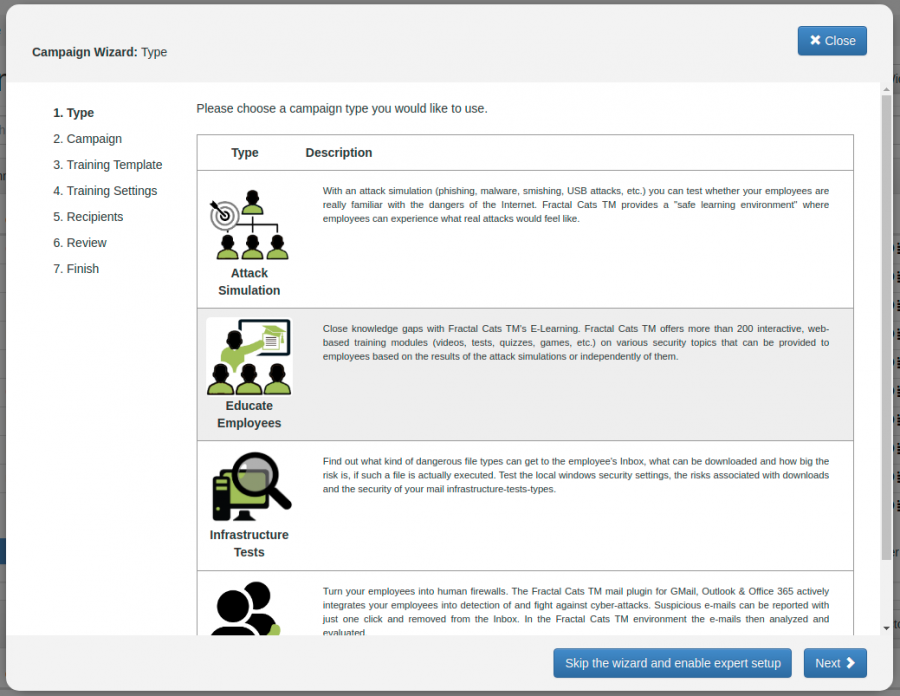Image resolution: width=900 pixels, height=696 pixels.
Task: Jump to step 7 Finish
Action: click(76, 269)
